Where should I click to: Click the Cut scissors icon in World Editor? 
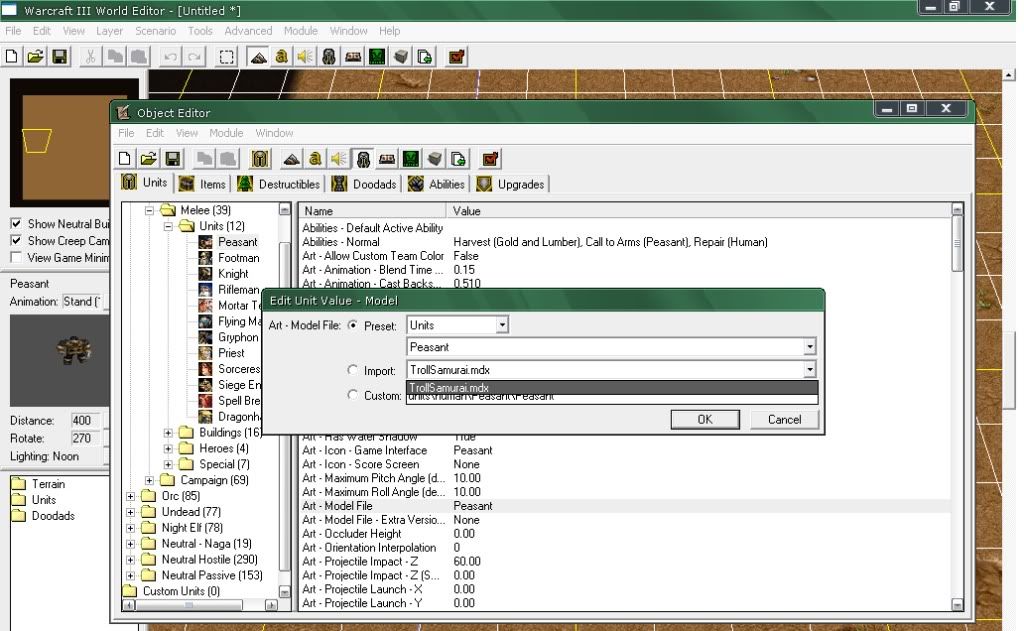90,57
